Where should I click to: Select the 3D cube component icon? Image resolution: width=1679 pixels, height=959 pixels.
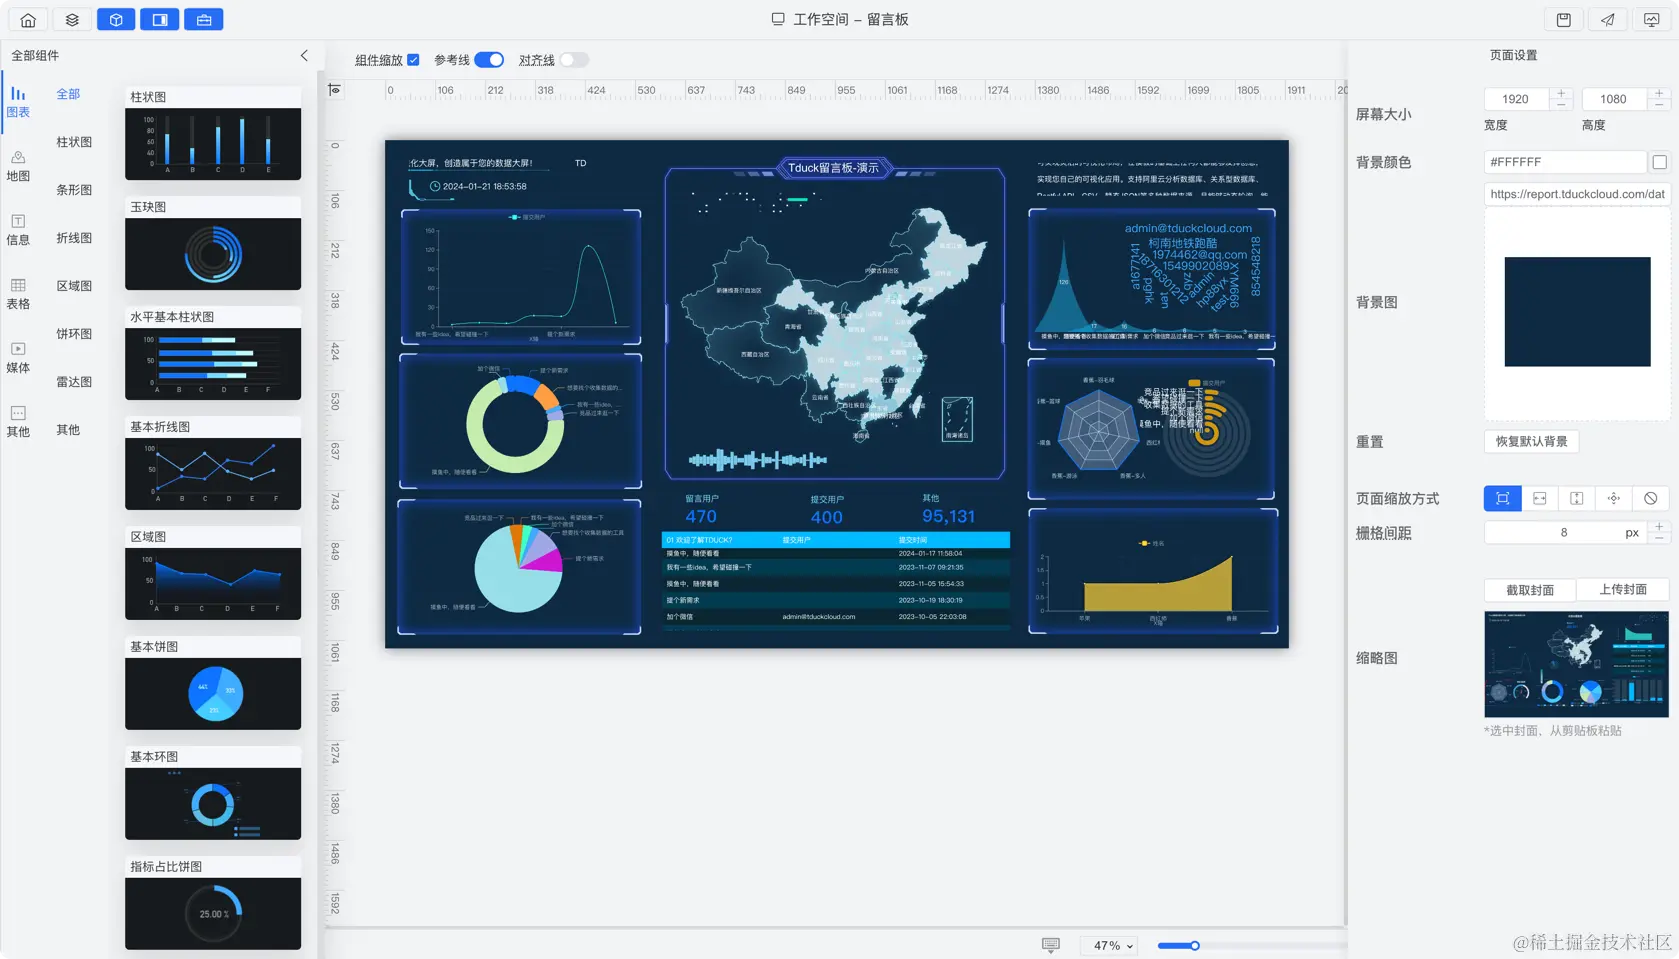(116, 19)
